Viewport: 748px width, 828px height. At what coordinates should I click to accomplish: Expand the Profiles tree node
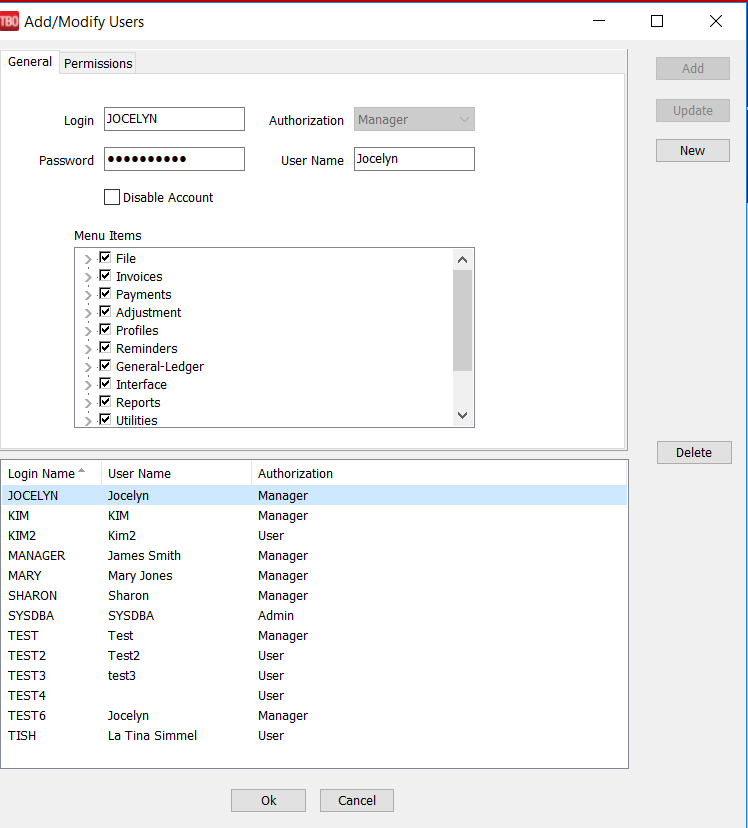(x=88, y=331)
